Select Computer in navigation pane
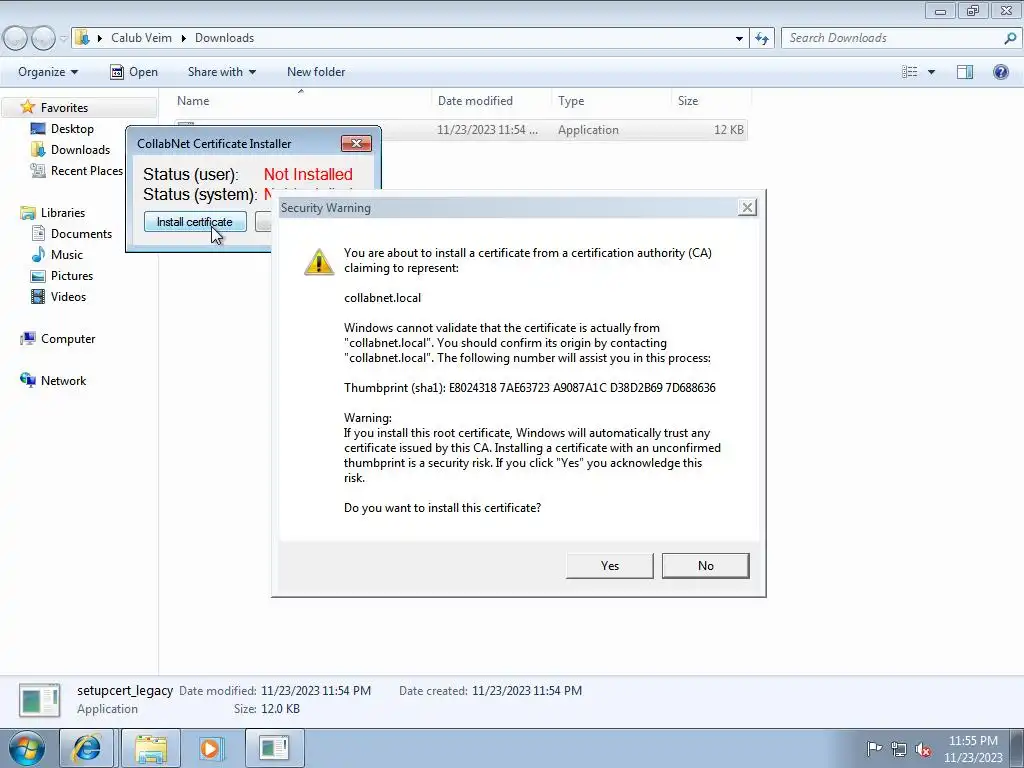Viewport: 1024px width, 768px height. point(68,339)
